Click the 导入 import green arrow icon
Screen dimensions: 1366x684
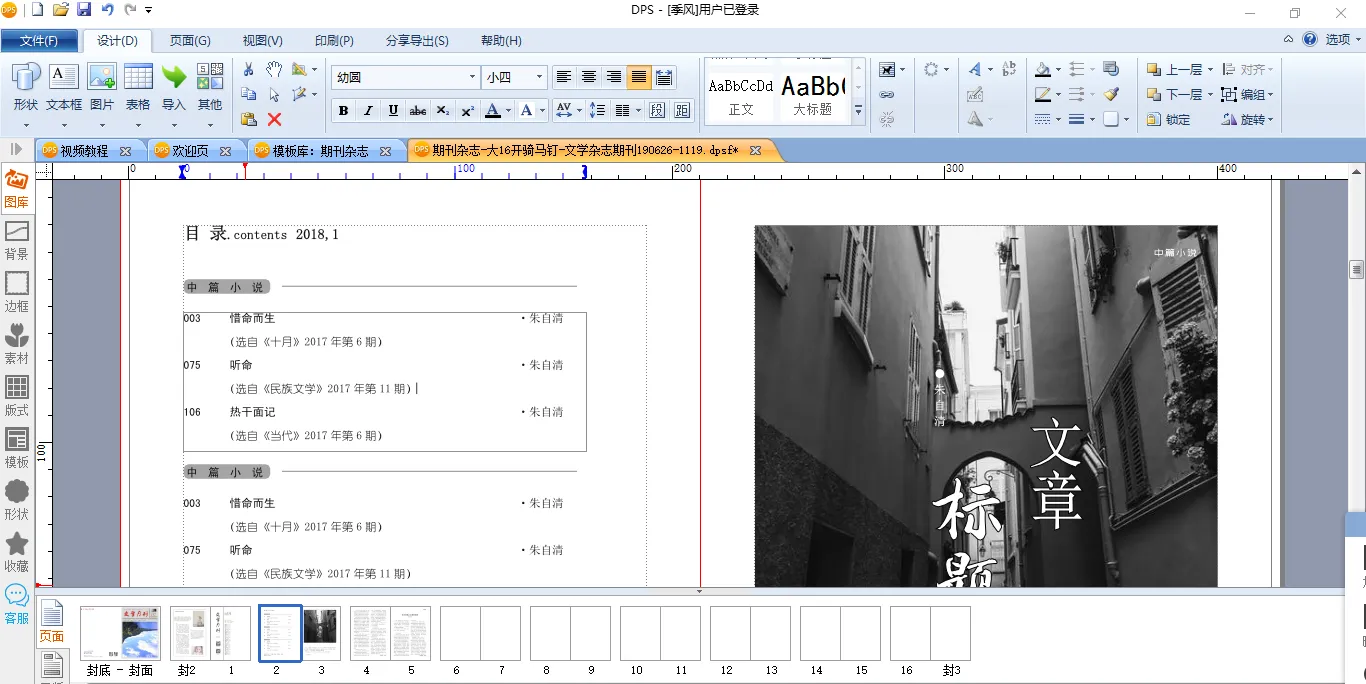tap(174, 86)
